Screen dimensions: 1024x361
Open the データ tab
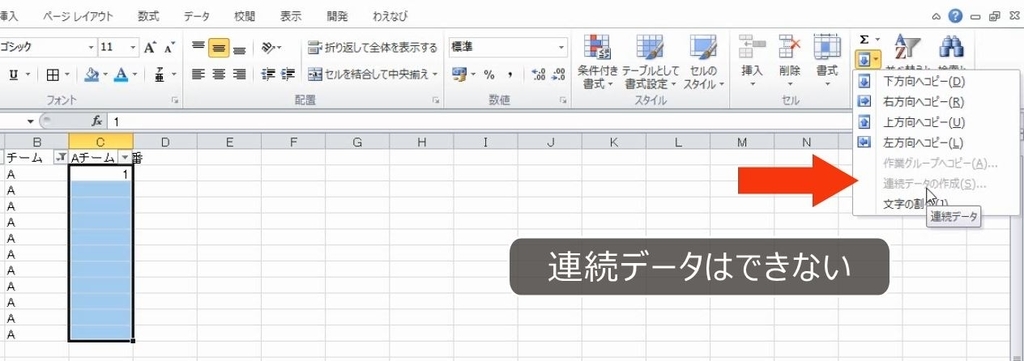(x=197, y=16)
